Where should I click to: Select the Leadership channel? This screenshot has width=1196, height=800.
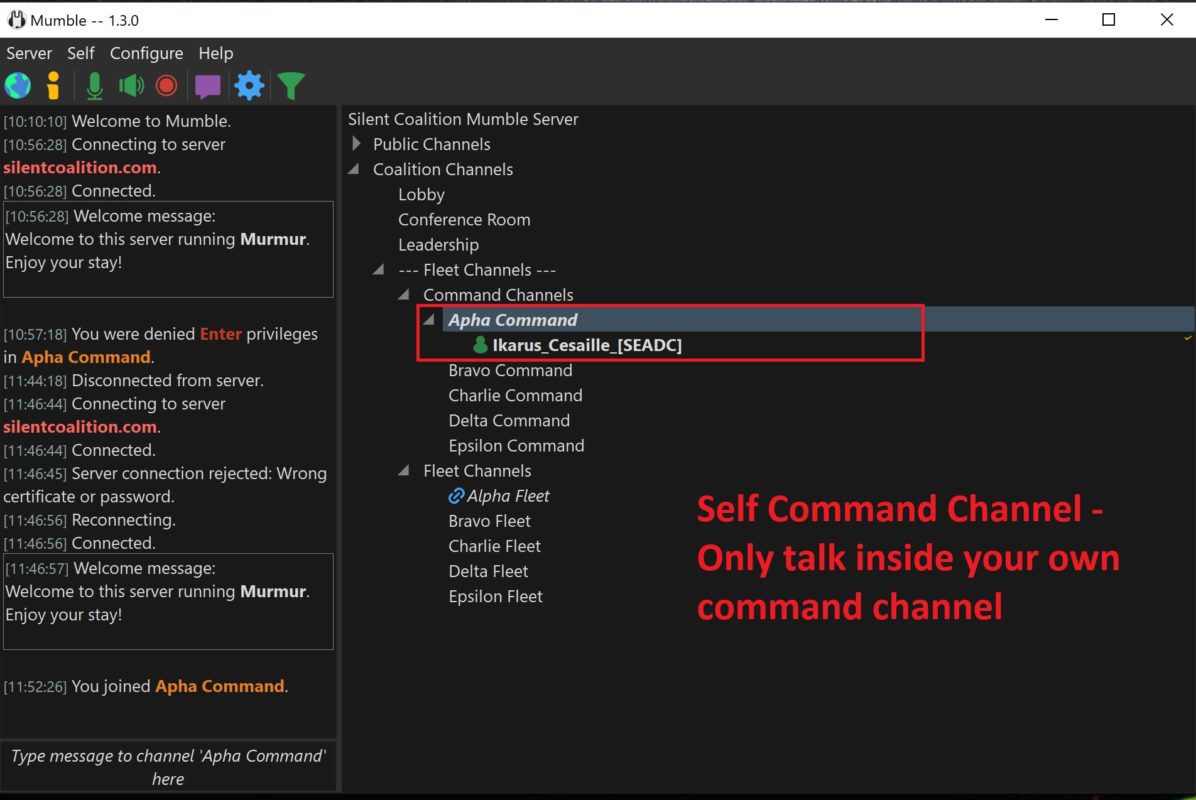tap(439, 245)
